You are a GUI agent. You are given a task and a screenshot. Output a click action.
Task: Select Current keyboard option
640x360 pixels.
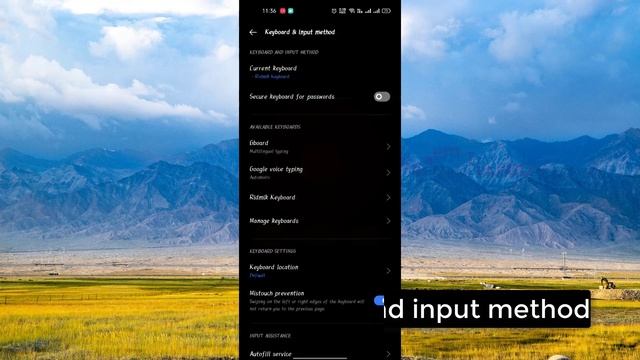[320, 71]
